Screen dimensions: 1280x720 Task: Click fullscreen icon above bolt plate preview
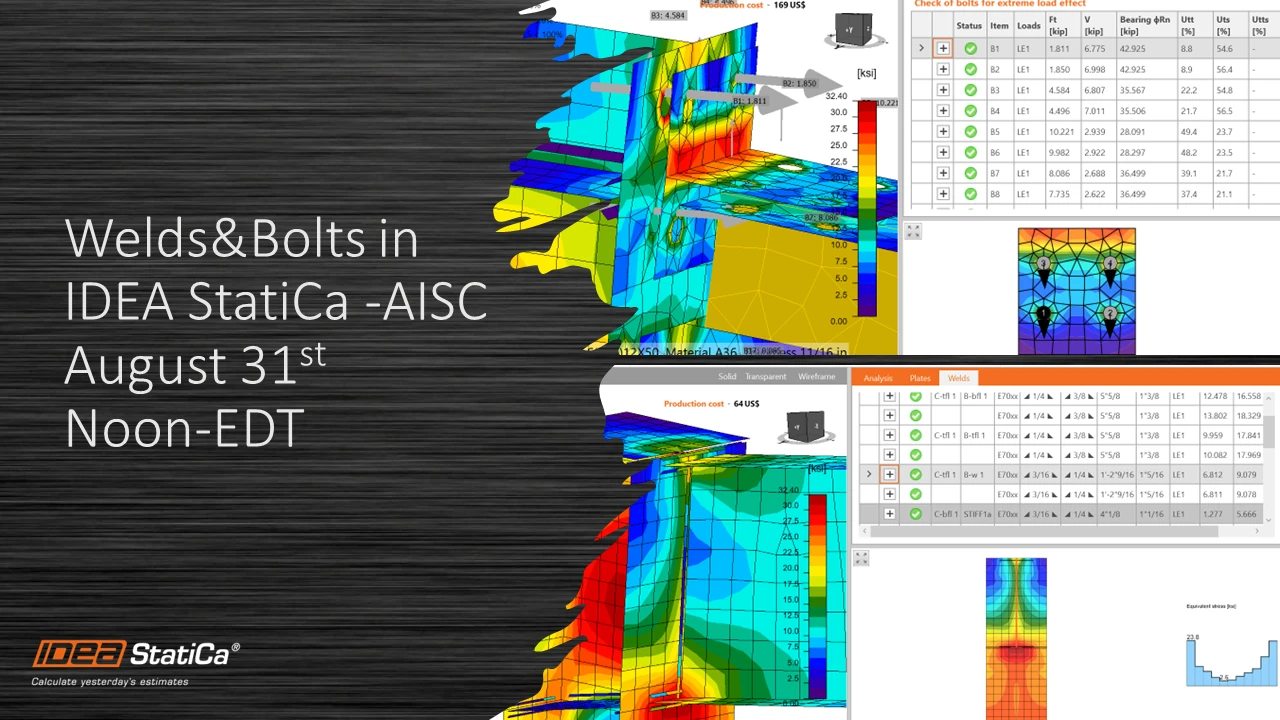[x=913, y=231]
